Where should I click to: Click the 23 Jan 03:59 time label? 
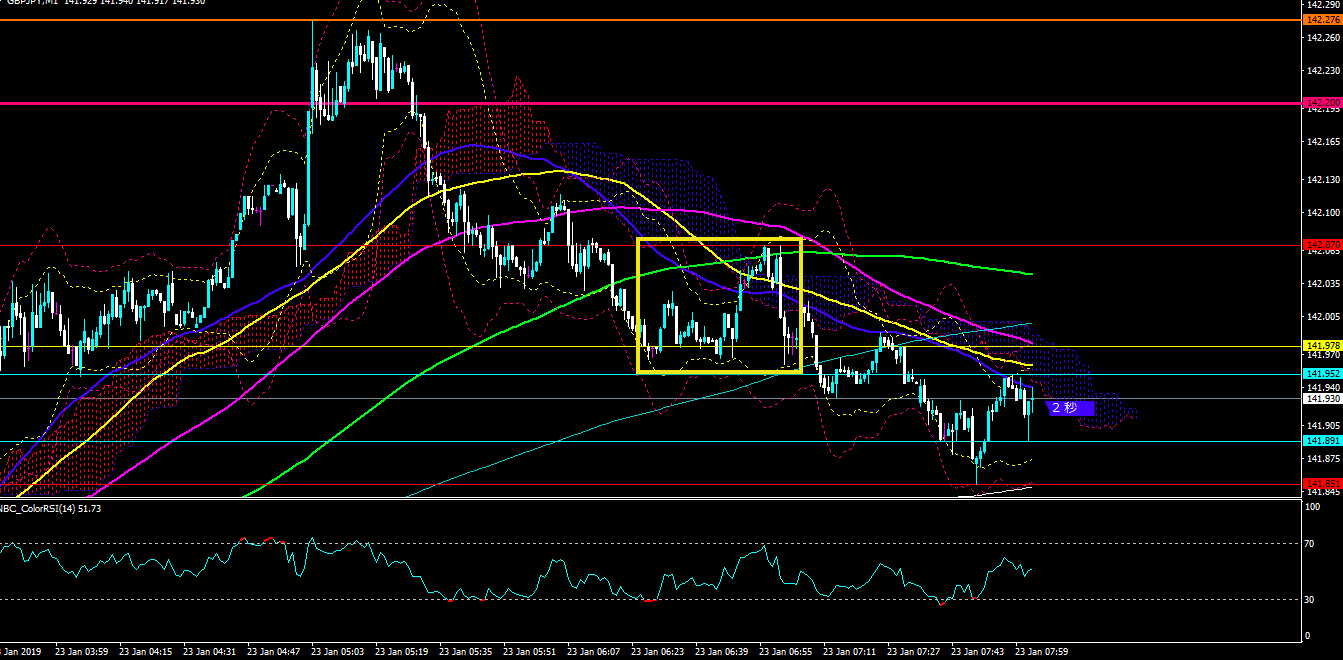coord(82,651)
